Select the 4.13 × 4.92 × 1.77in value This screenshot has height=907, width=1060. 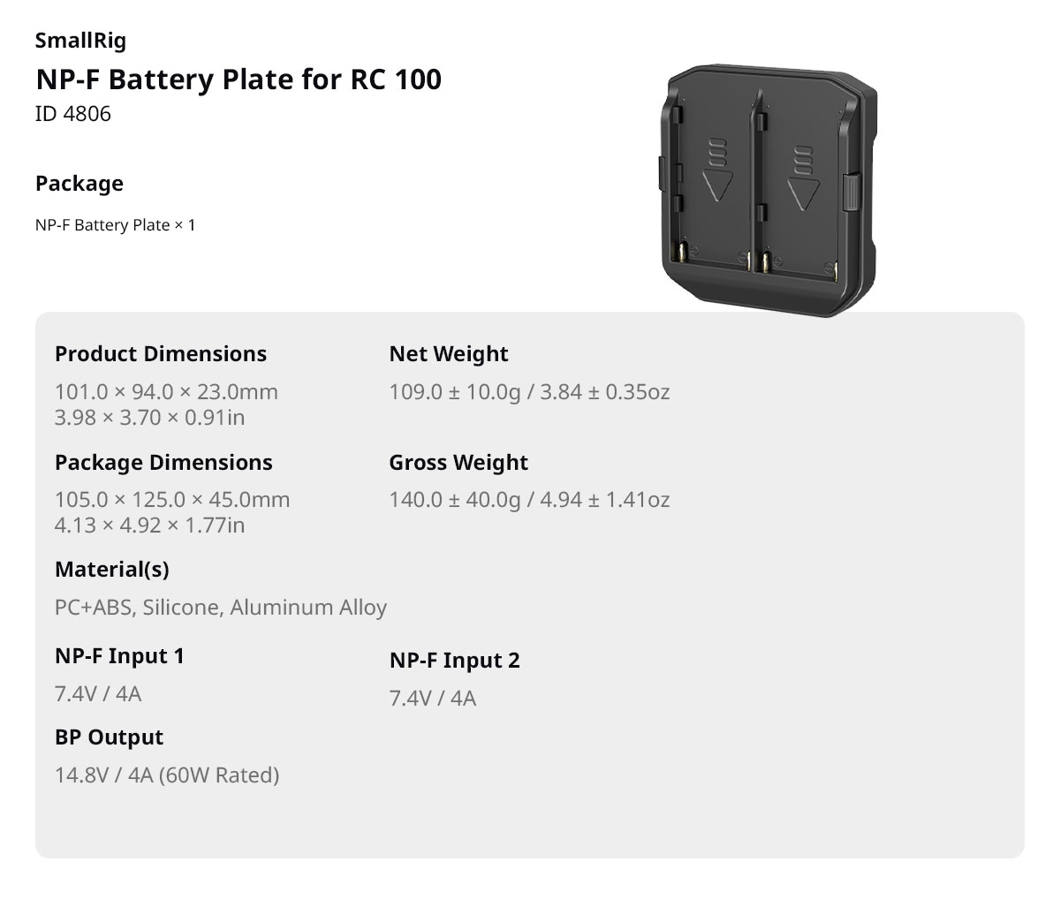pos(149,525)
